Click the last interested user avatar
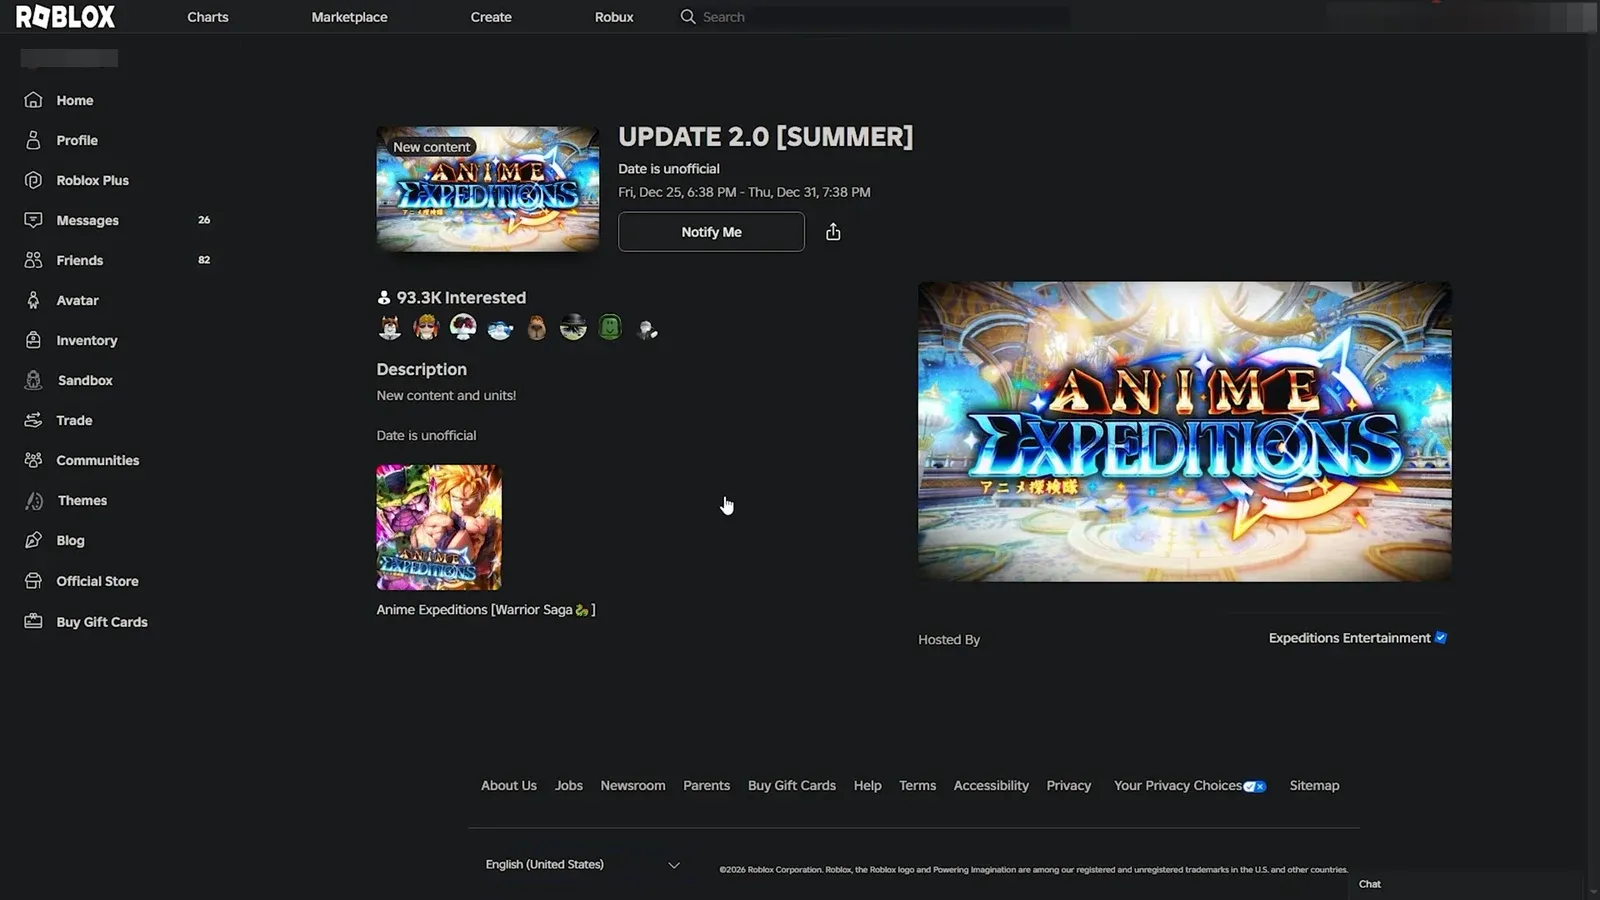Viewport: 1600px width, 900px height. 647,327
